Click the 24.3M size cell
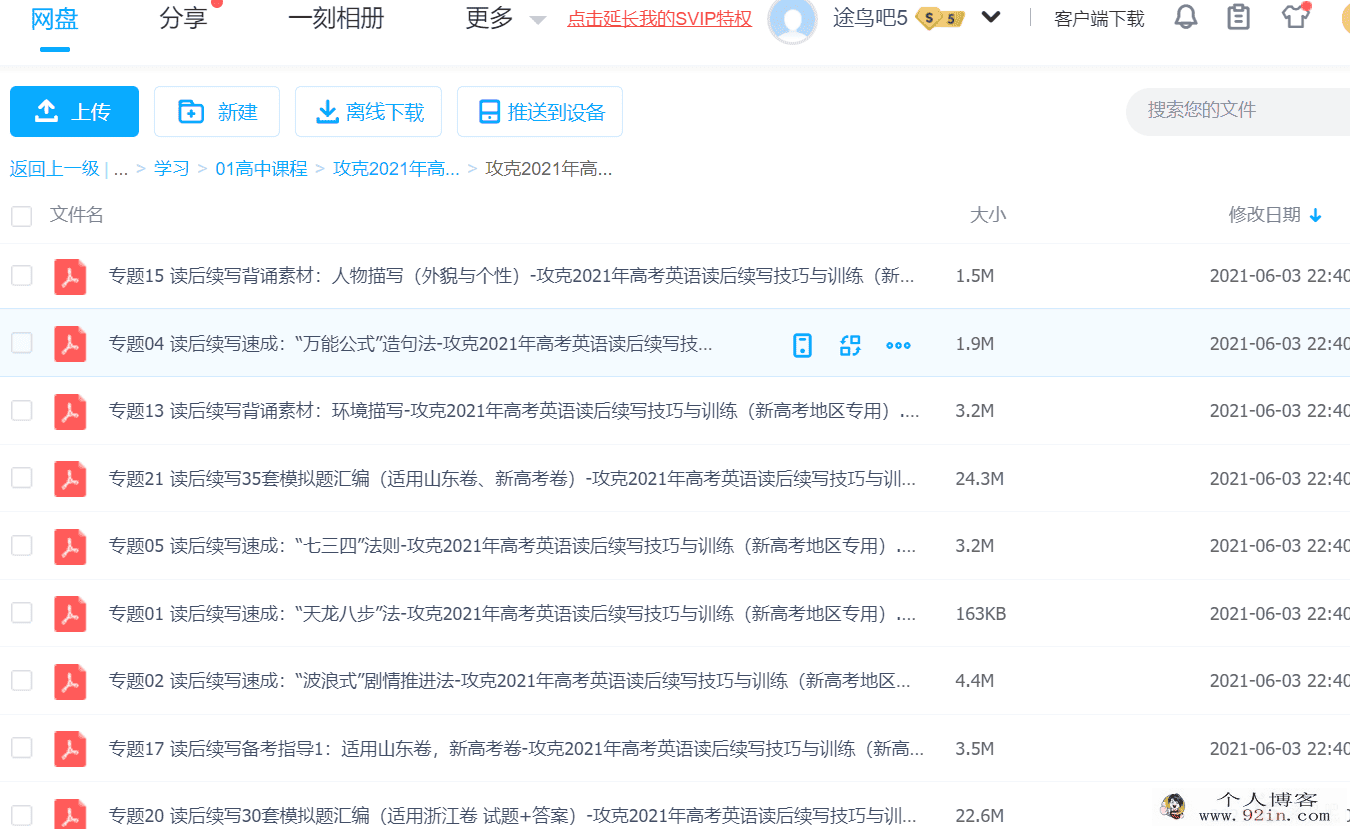This screenshot has height=829, width=1350. [x=980, y=479]
